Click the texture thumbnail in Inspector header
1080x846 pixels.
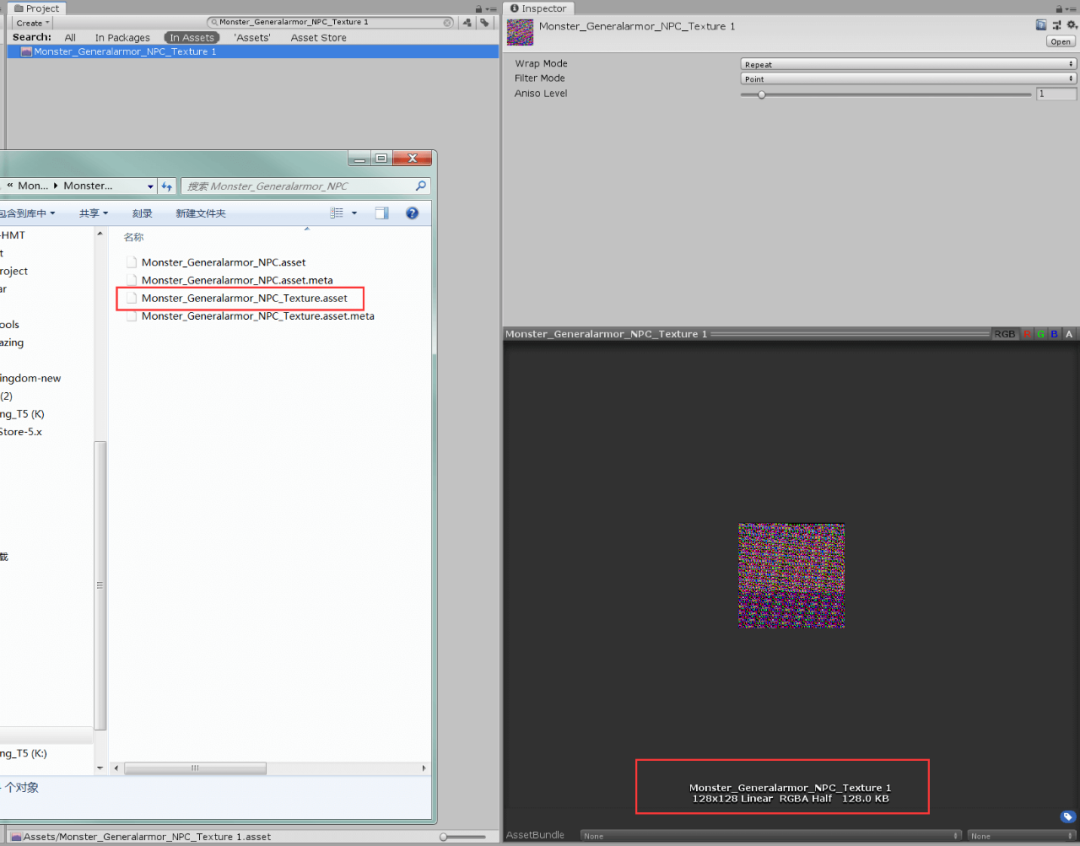point(520,32)
